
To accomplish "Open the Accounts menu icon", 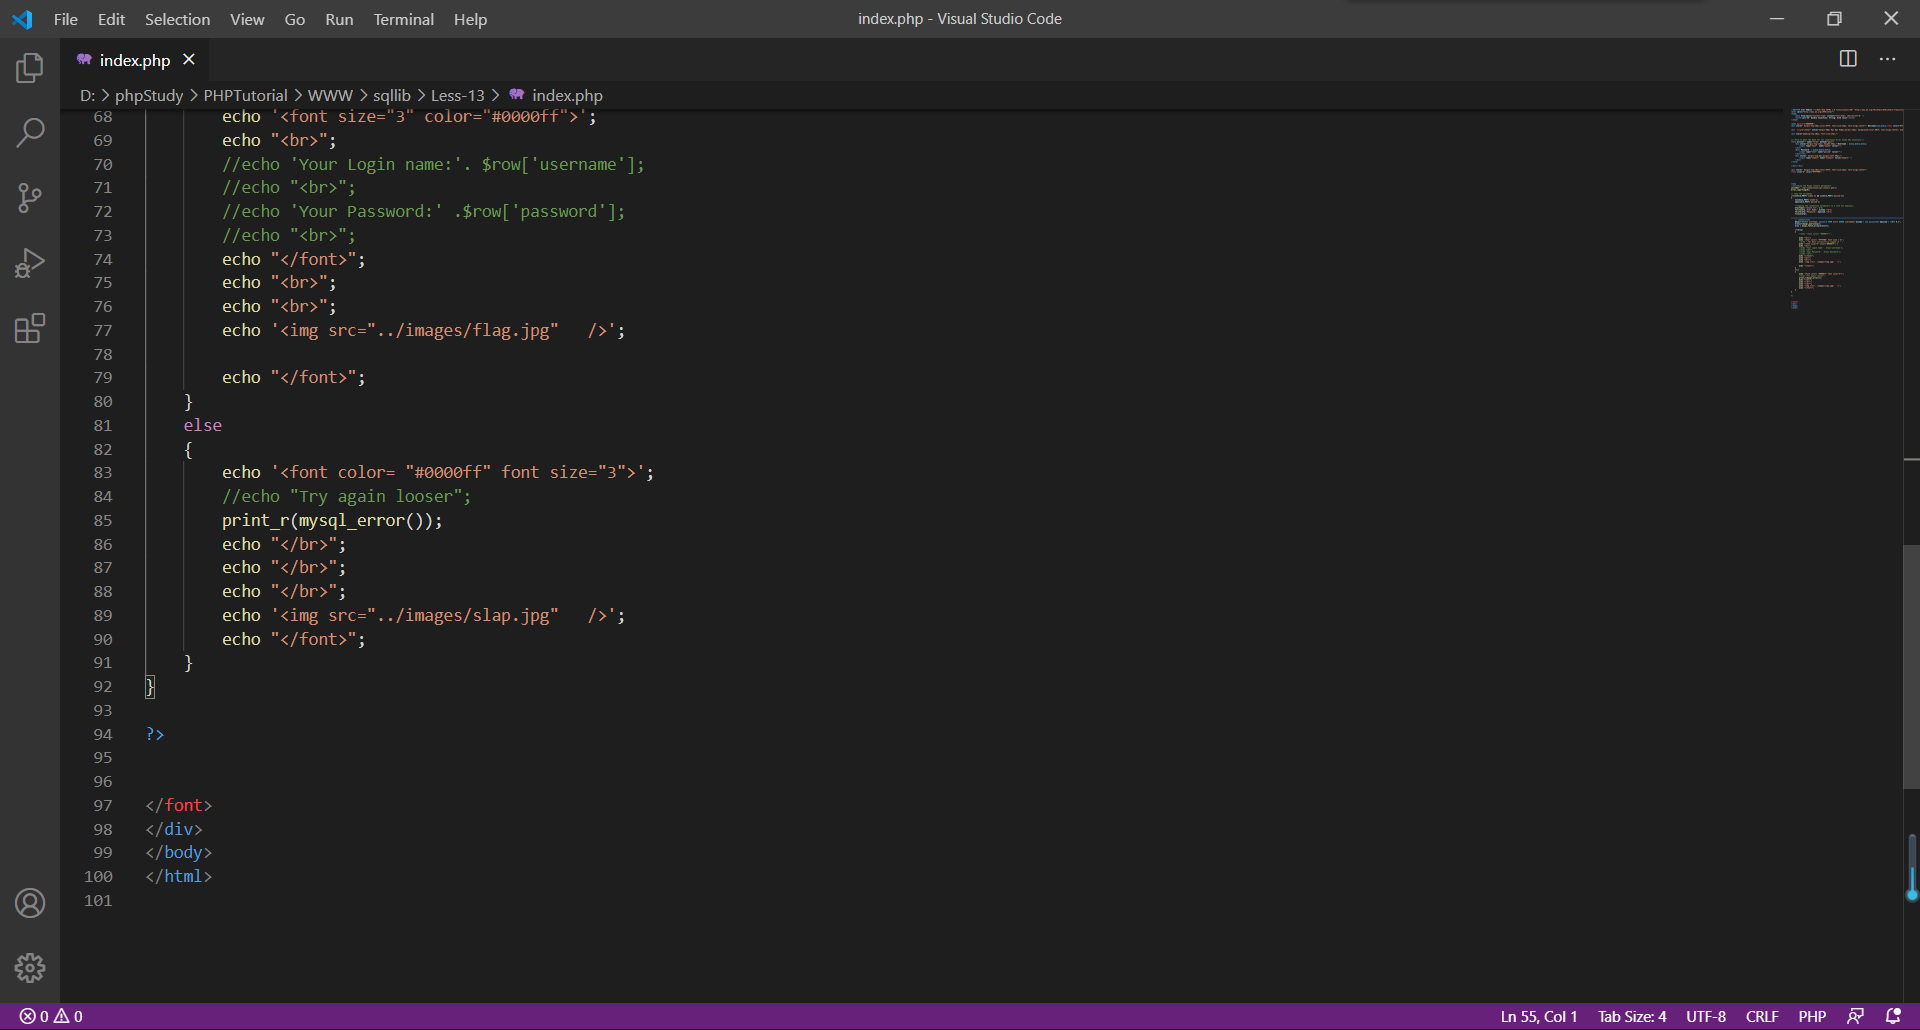I will [30, 903].
